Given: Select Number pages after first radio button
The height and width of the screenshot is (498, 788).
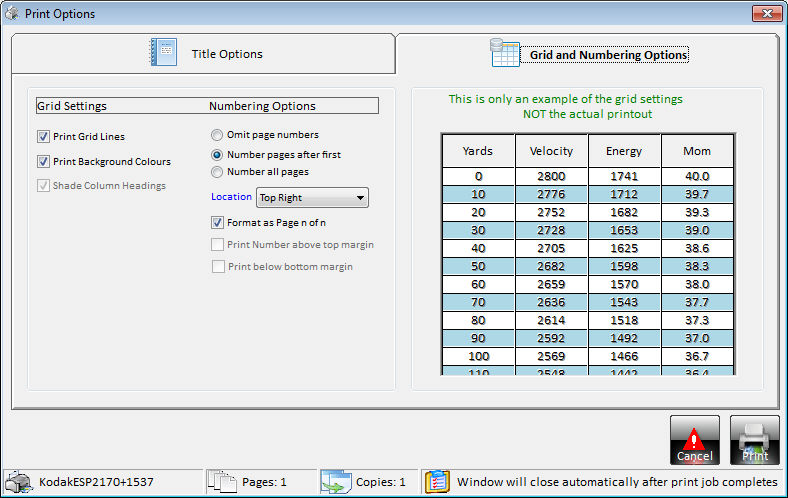Looking at the screenshot, I should 217,155.
